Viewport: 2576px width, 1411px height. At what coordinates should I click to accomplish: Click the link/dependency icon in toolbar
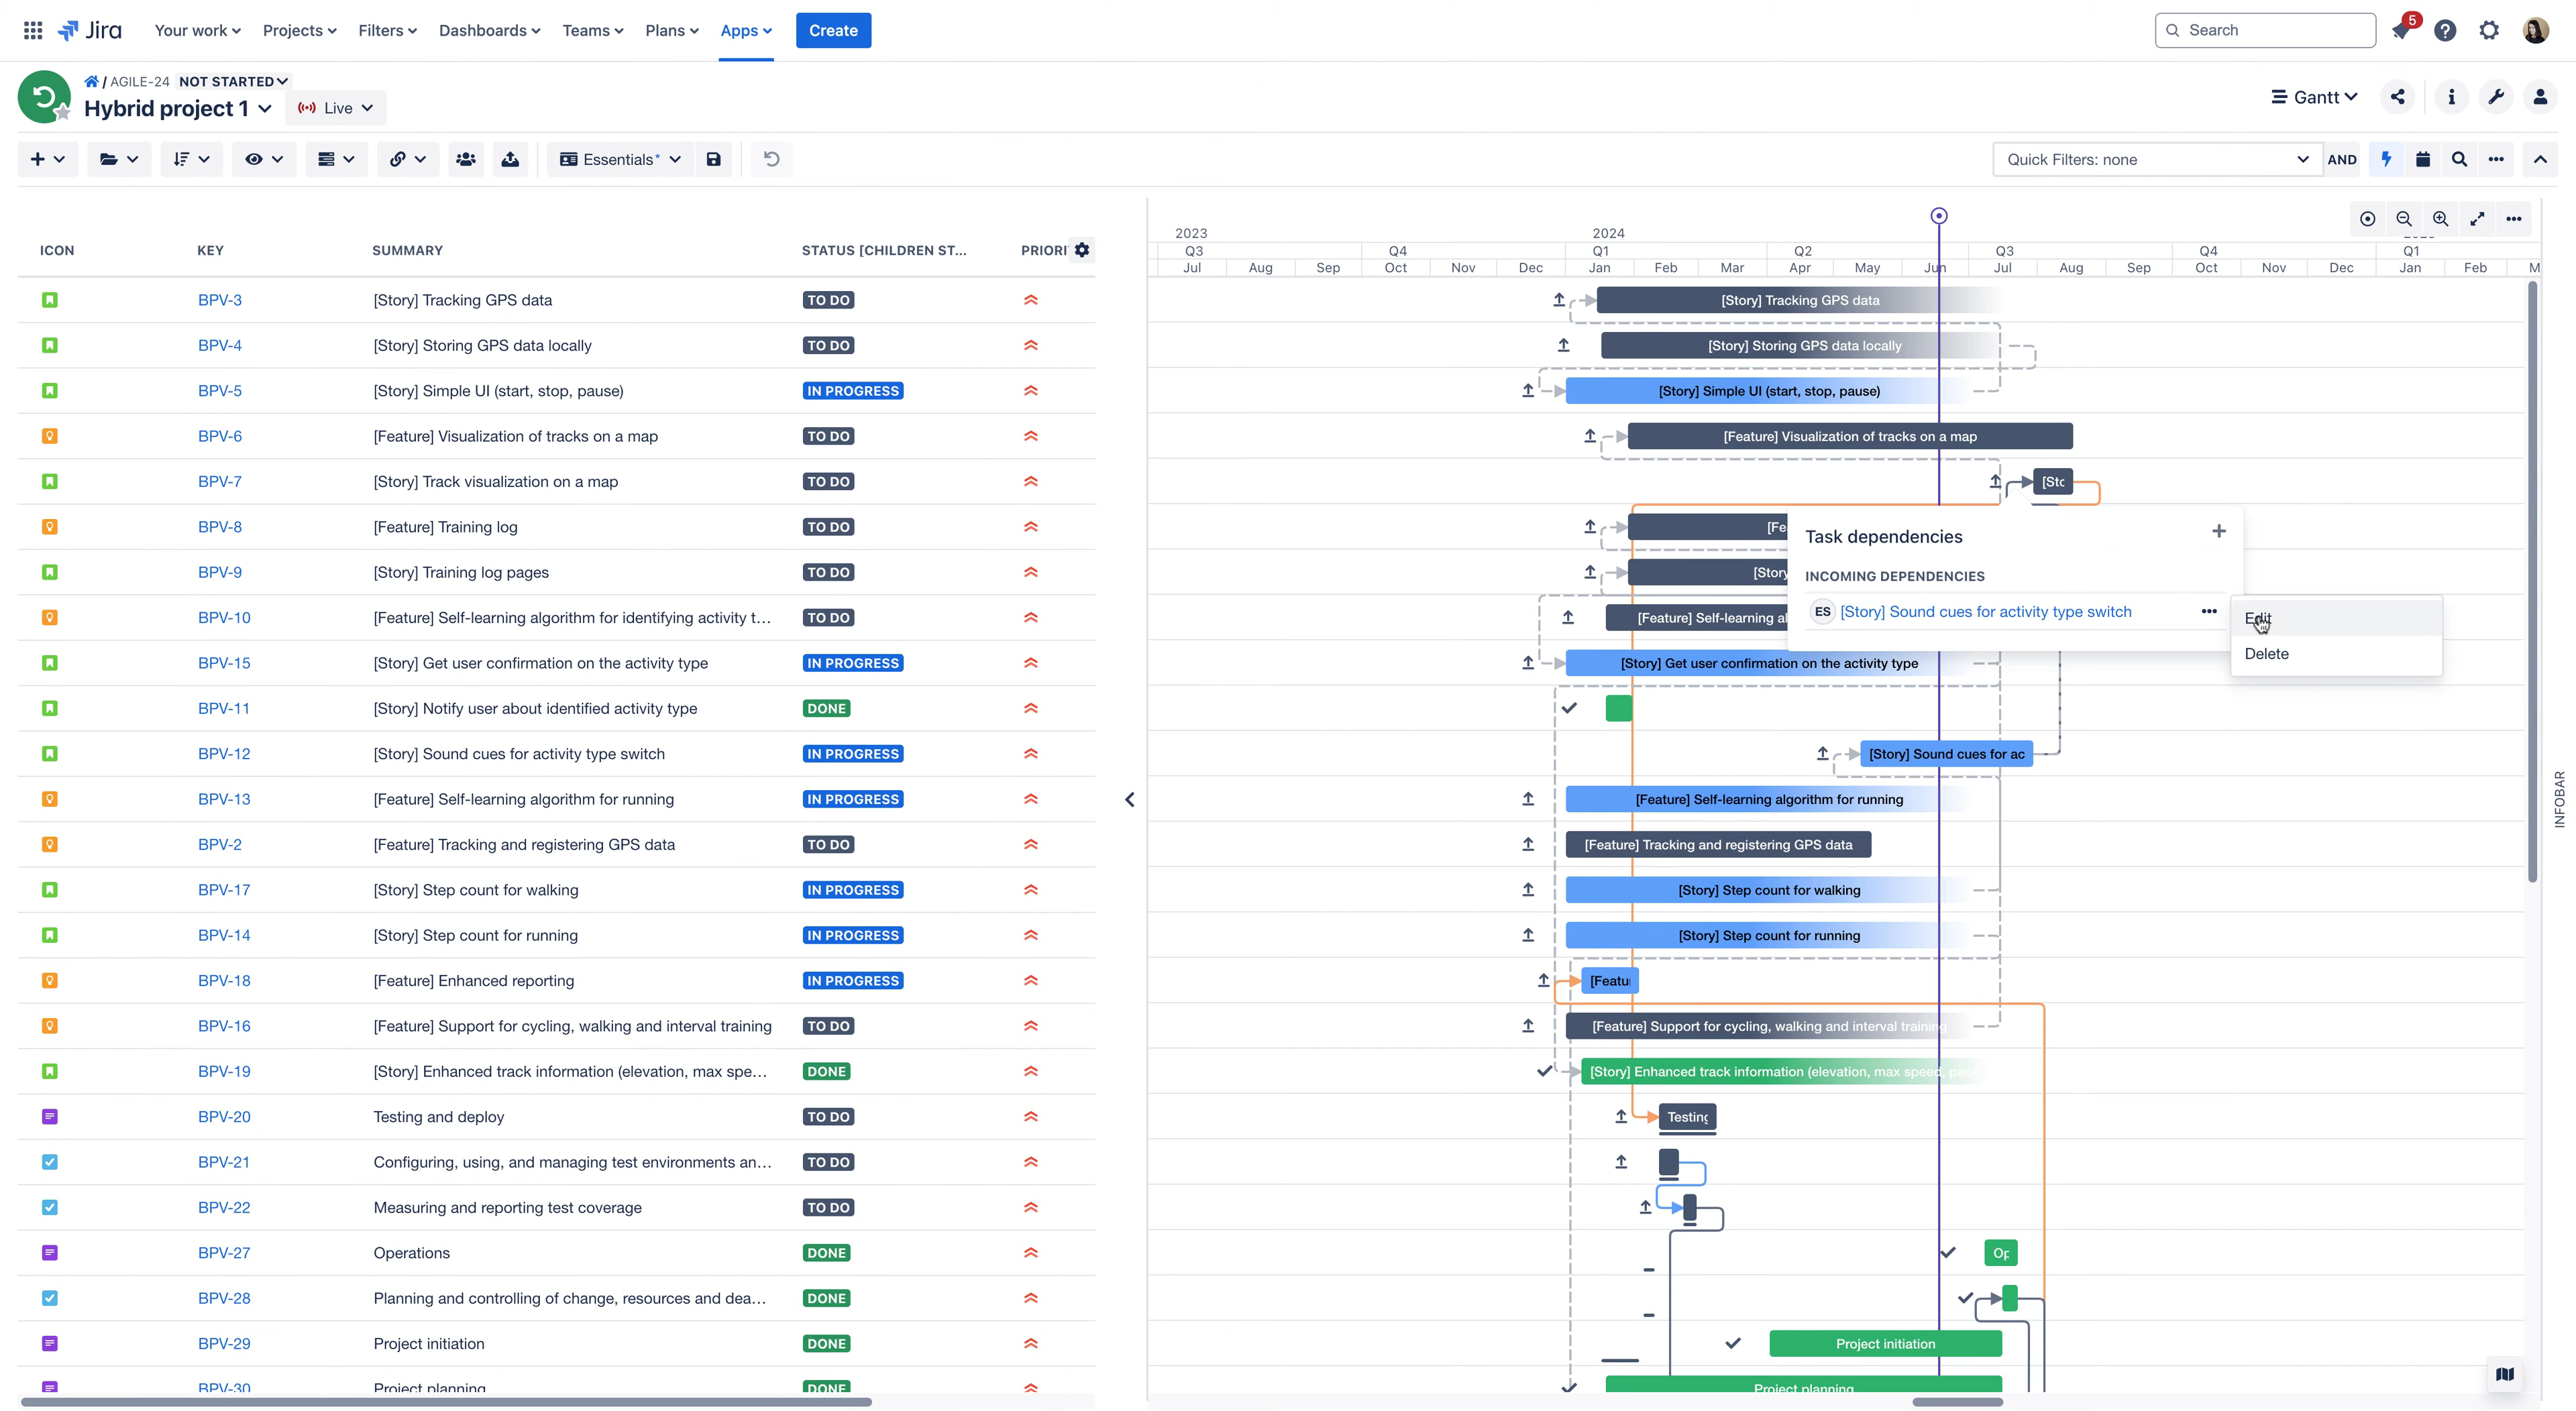pos(396,160)
